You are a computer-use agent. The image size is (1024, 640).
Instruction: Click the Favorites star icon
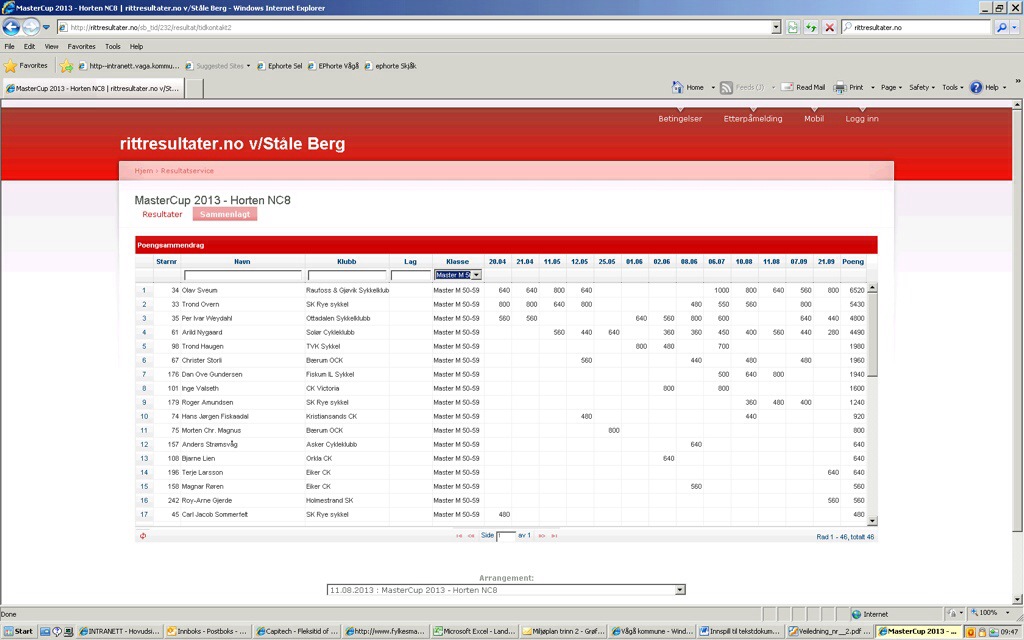(x=11, y=66)
